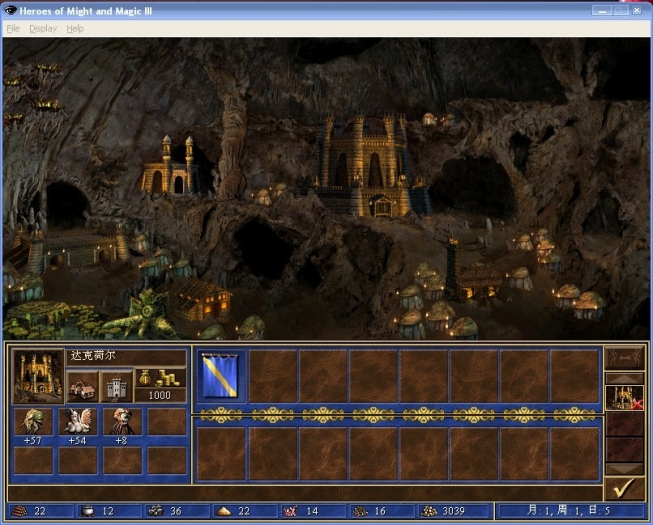653x525 pixels.
Task: Close the Heroes of Might and Magic window
Action: (637, 10)
